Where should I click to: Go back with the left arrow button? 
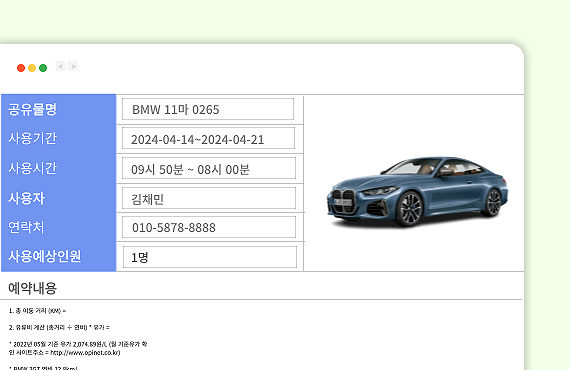tap(60, 66)
